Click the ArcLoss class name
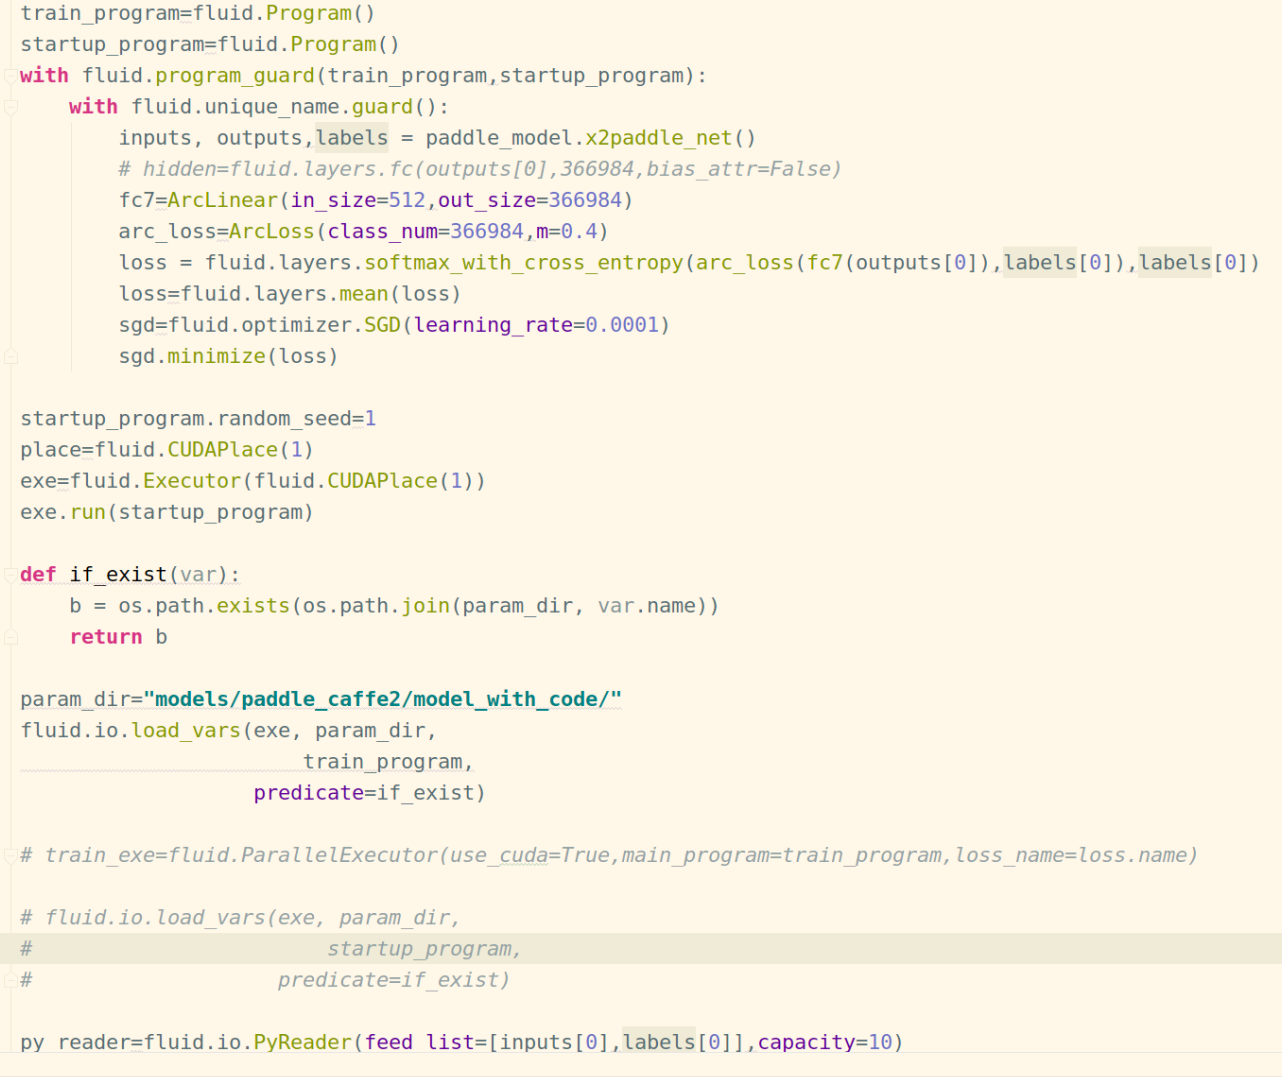1282x1077 pixels. point(271,230)
